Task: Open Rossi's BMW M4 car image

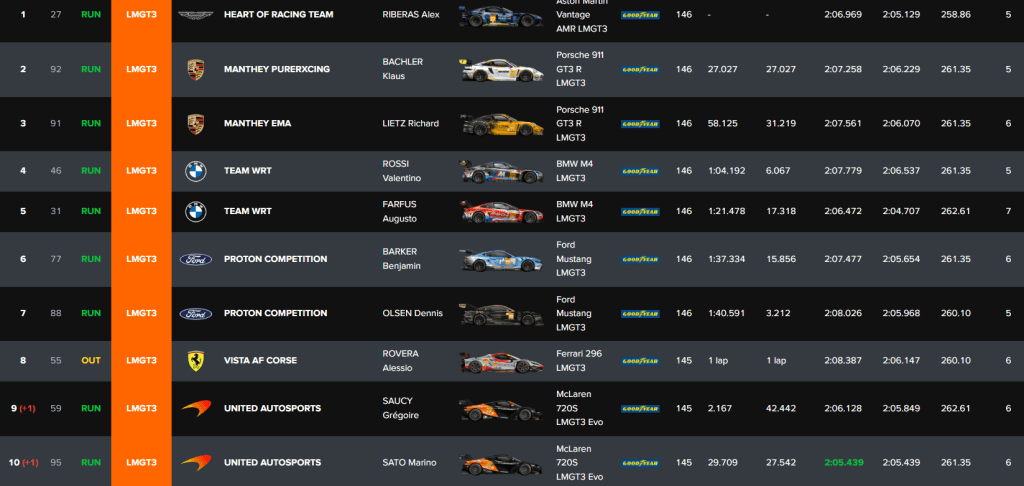Action: pos(502,171)
